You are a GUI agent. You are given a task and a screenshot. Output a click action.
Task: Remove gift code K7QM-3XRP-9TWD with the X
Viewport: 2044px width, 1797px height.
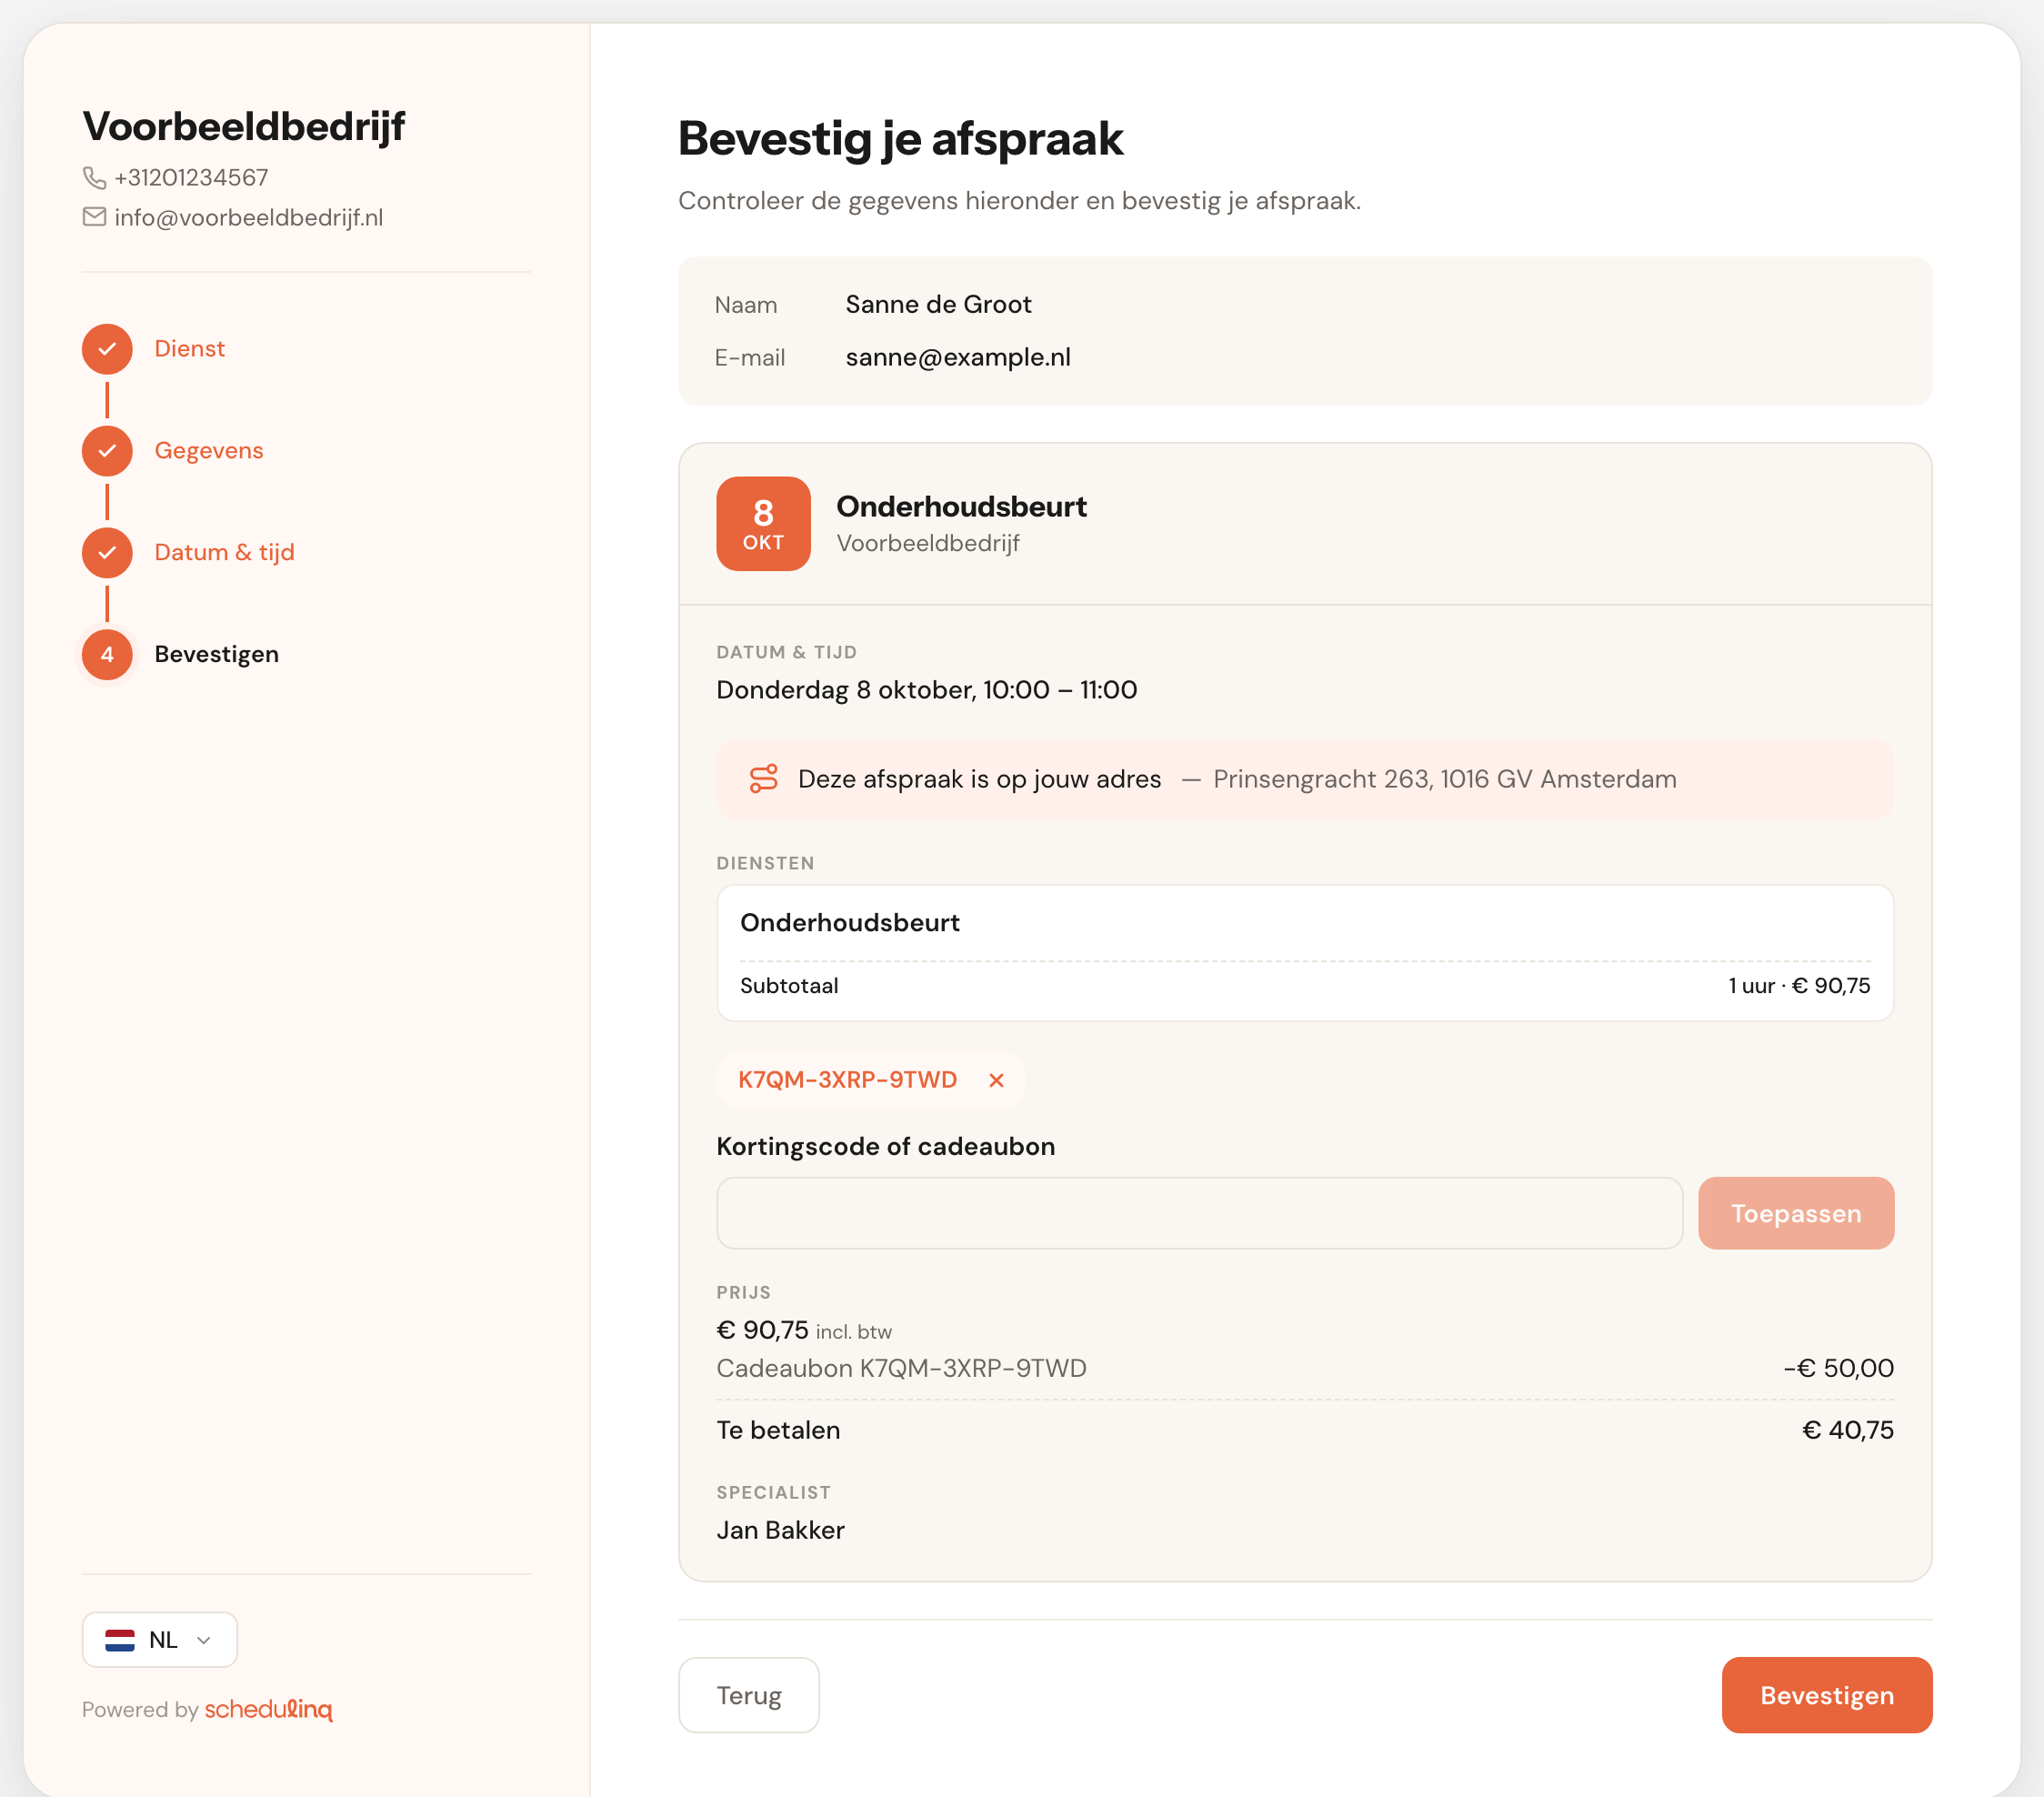pos(996,1080)
